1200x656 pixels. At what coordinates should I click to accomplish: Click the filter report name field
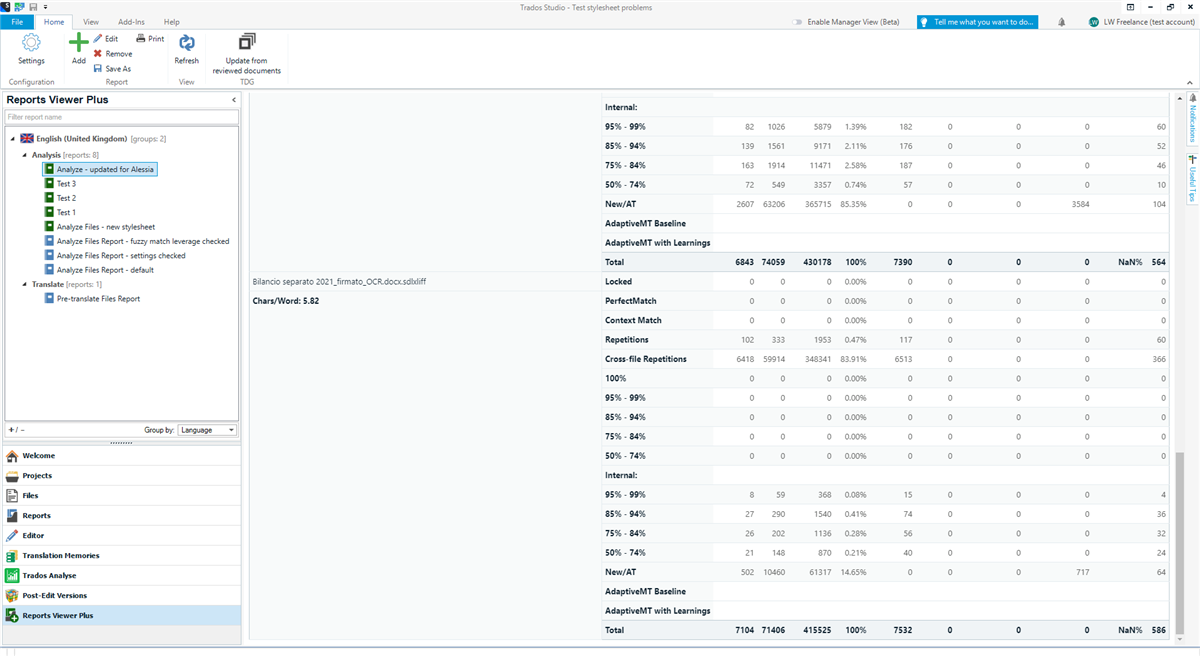[120, 118]
